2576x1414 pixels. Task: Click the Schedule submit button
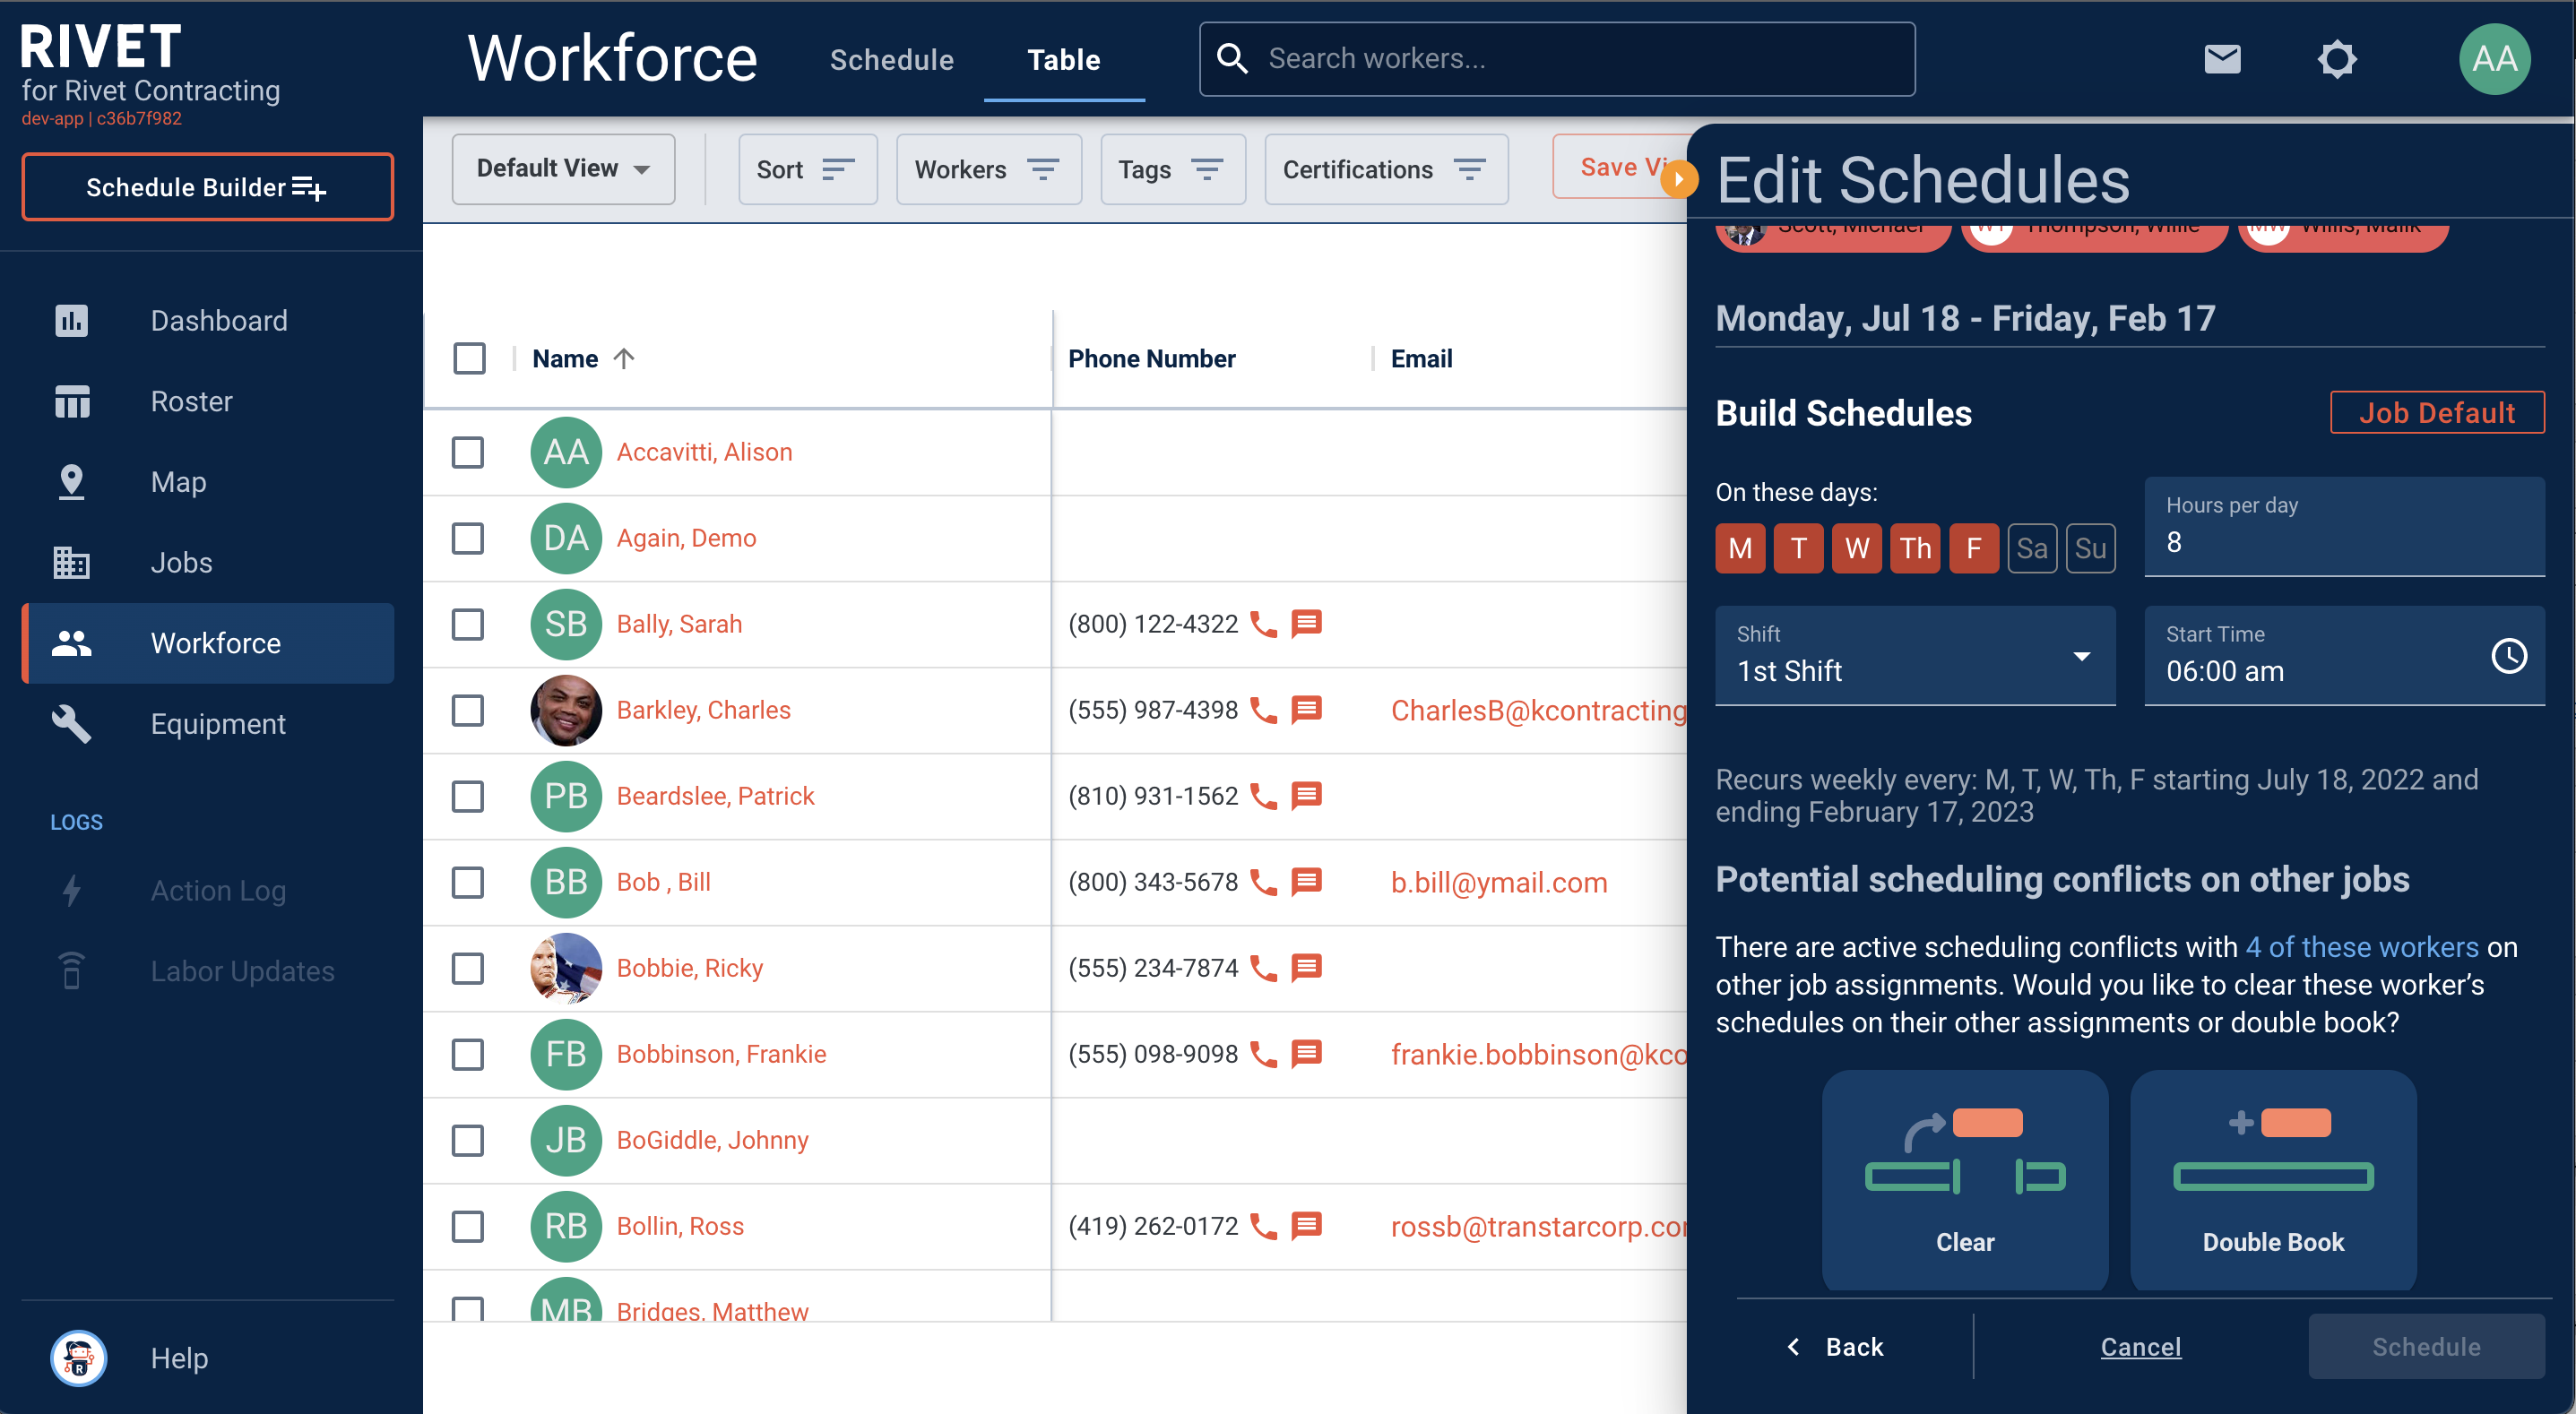point(2426,1347)
